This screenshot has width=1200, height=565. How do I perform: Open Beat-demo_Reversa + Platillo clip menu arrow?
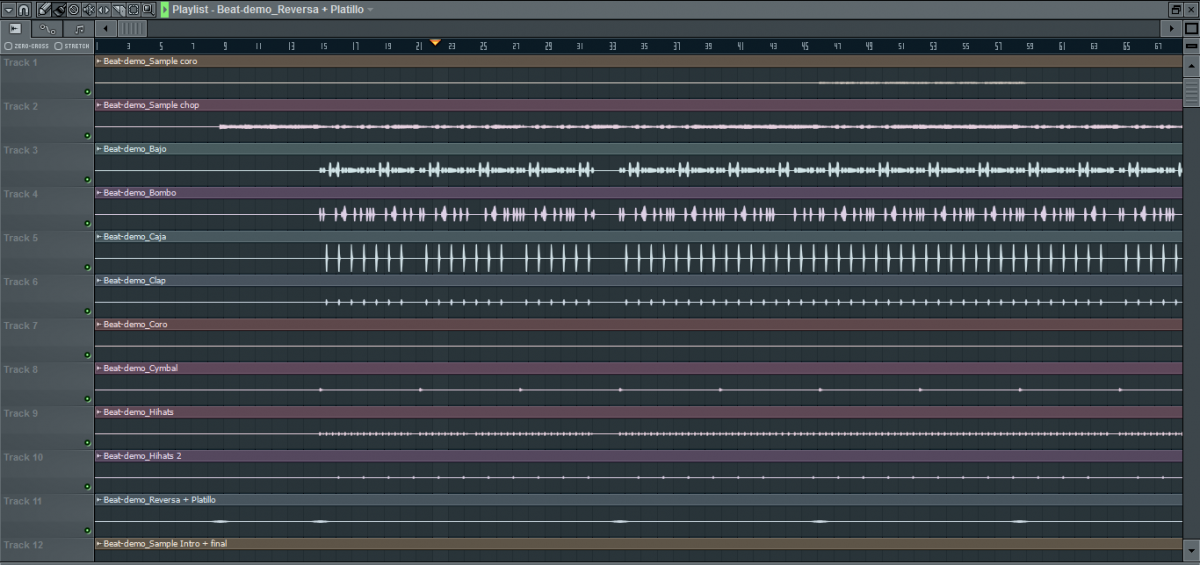click(x=99, y=500)
